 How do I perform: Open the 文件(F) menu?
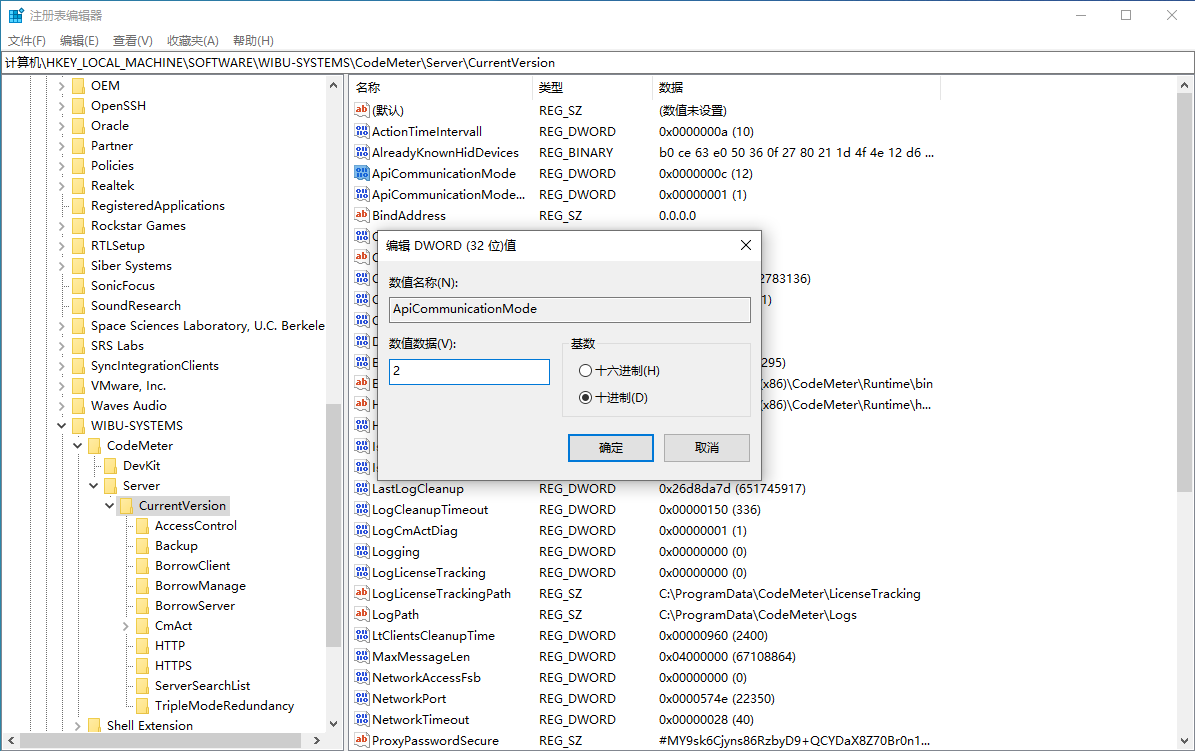point(27,40)
